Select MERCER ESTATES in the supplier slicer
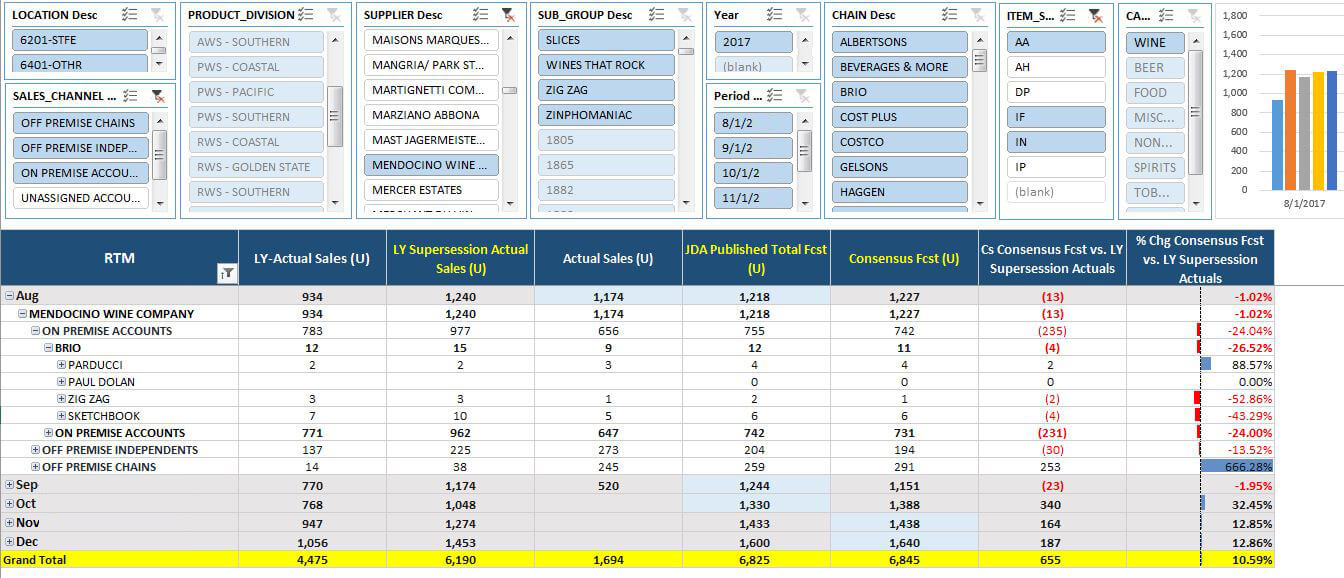This screenshot has width=1344, height=578. [431, 190]
